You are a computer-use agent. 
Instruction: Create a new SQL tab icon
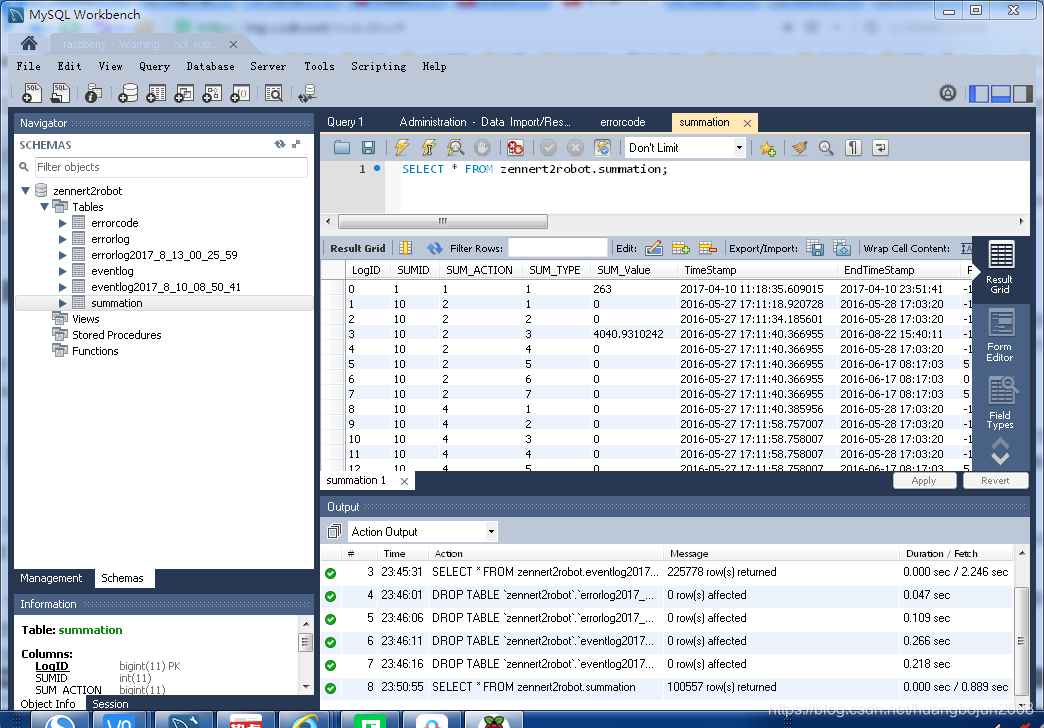pyautogui.click(x=32, y=93)
